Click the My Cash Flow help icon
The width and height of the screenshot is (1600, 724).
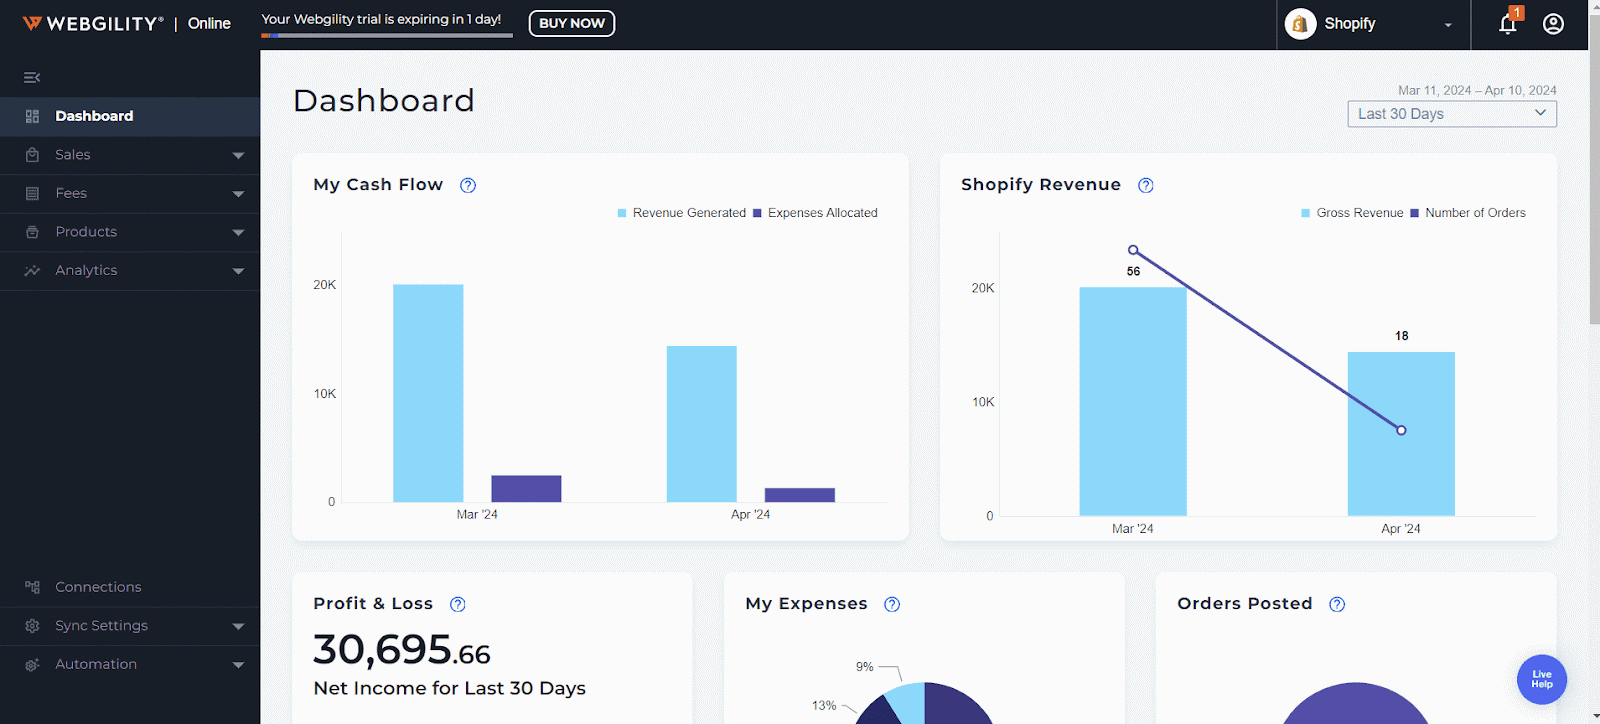coord(468,185)
